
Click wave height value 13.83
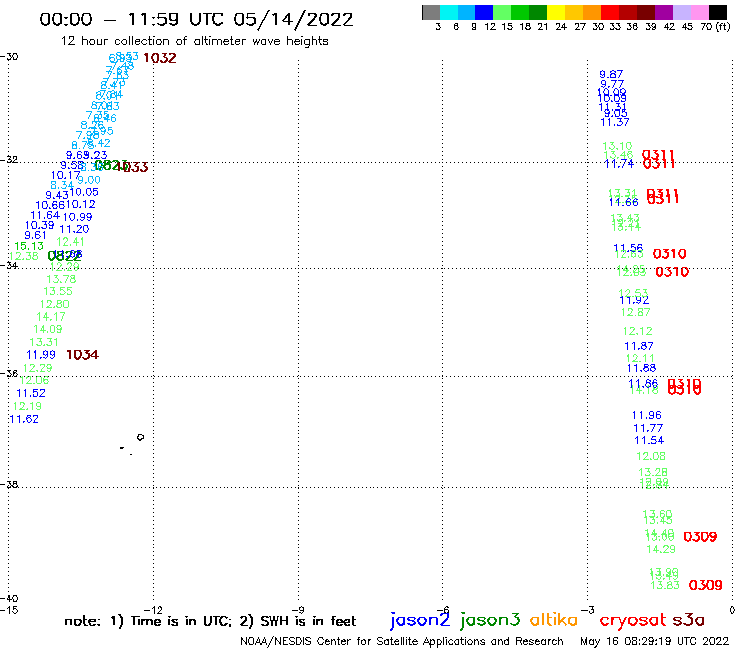click(x=665, y=585)
